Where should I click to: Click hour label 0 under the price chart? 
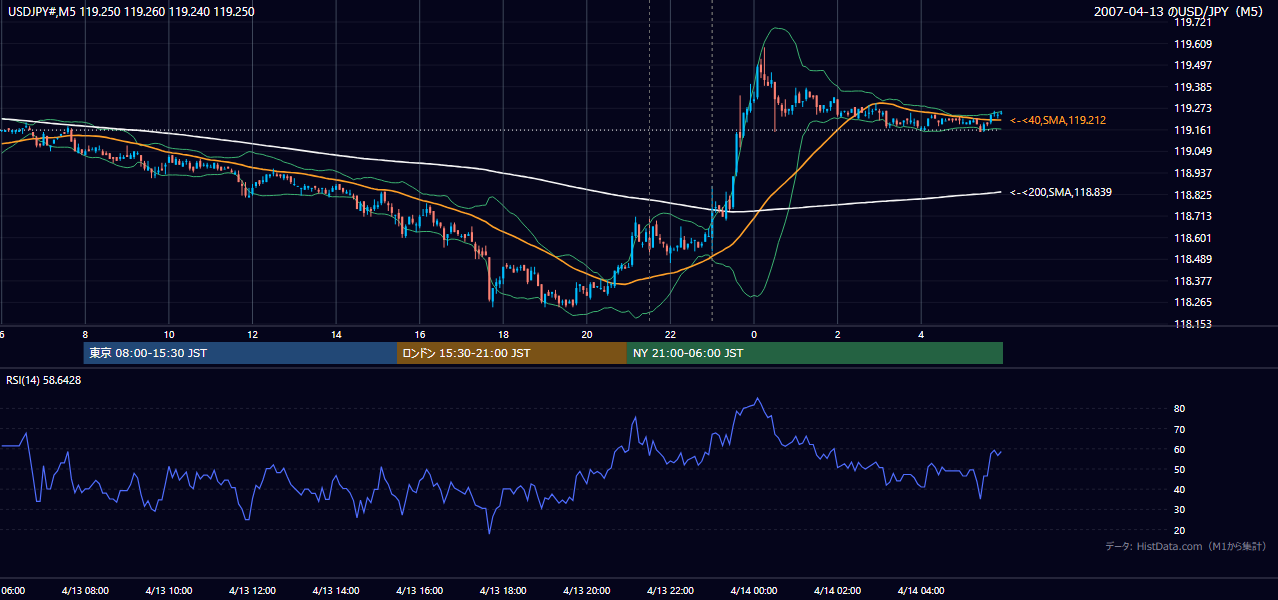[x=754, y=334]
